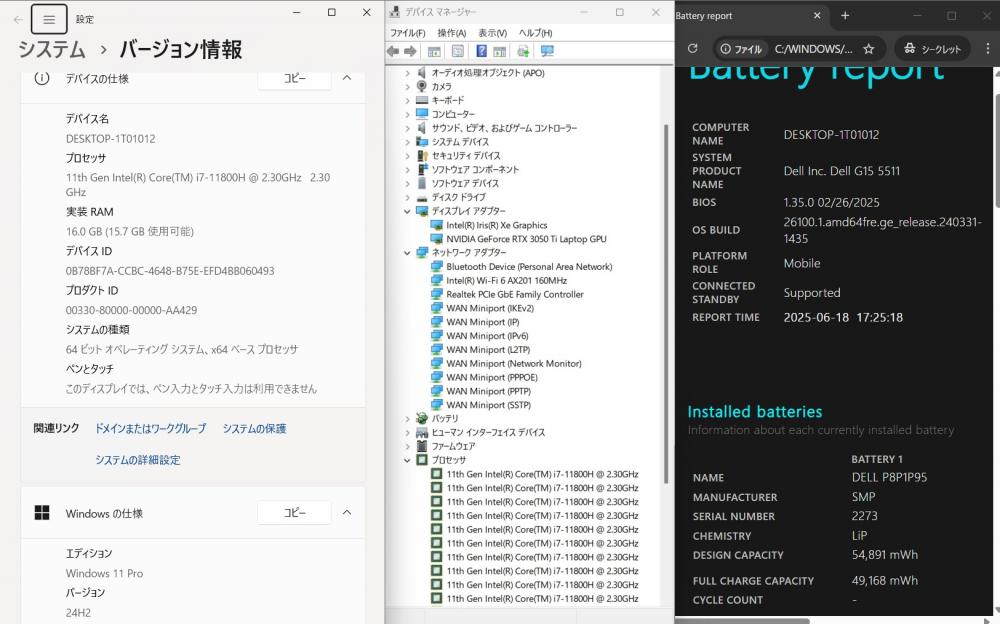Select the キーボード category icon
The width and height of the screenshot is (1000, 624).
pyautogui.click(x=422, y=100)
